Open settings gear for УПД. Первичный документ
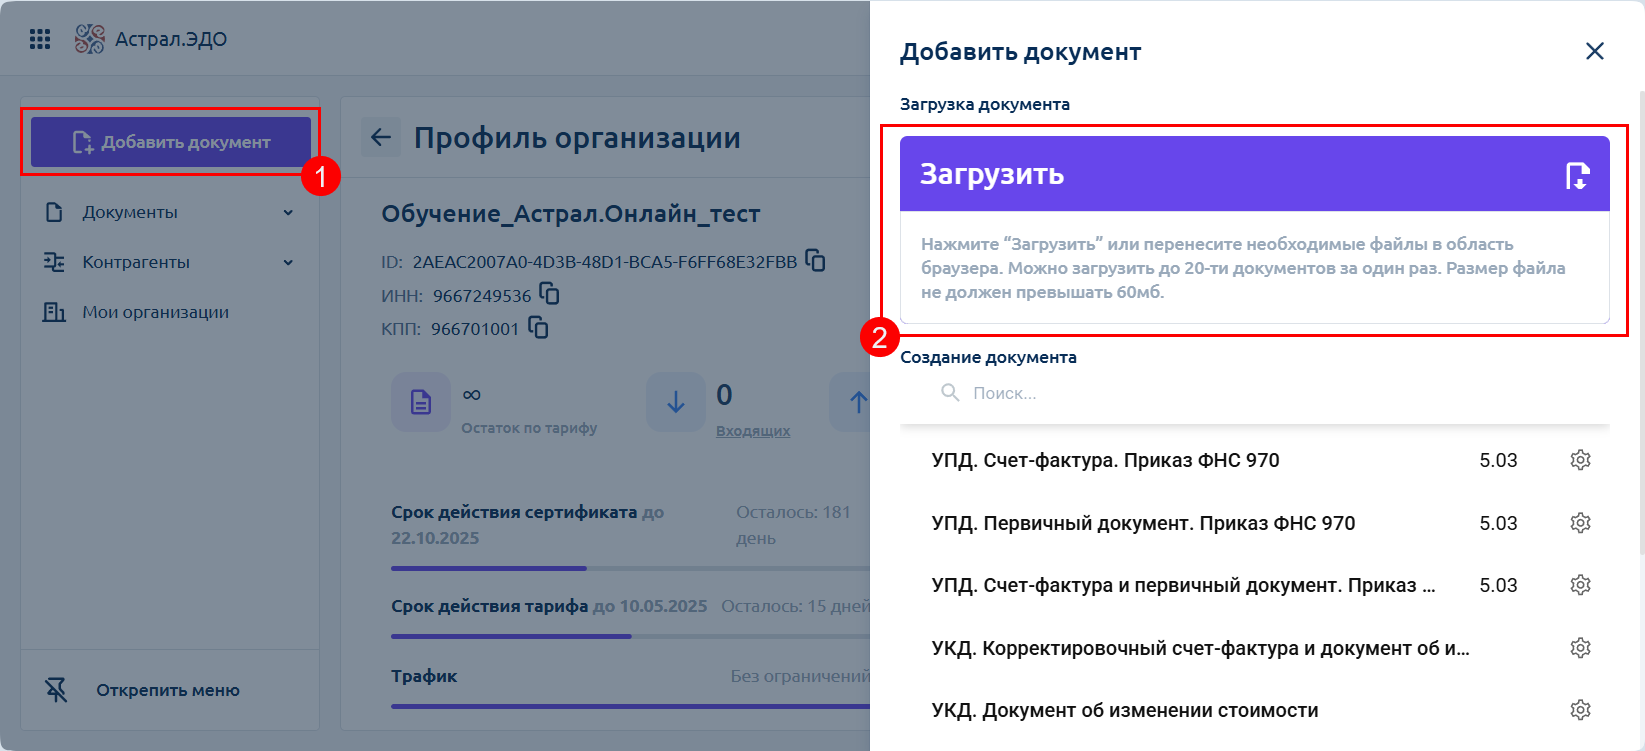 pos(1580,523)
